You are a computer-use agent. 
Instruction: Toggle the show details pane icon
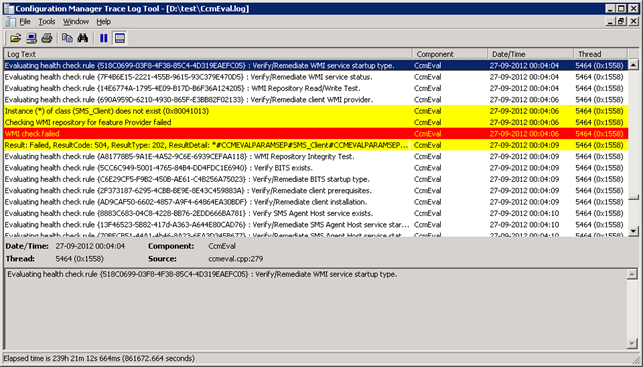coord(120,38)
